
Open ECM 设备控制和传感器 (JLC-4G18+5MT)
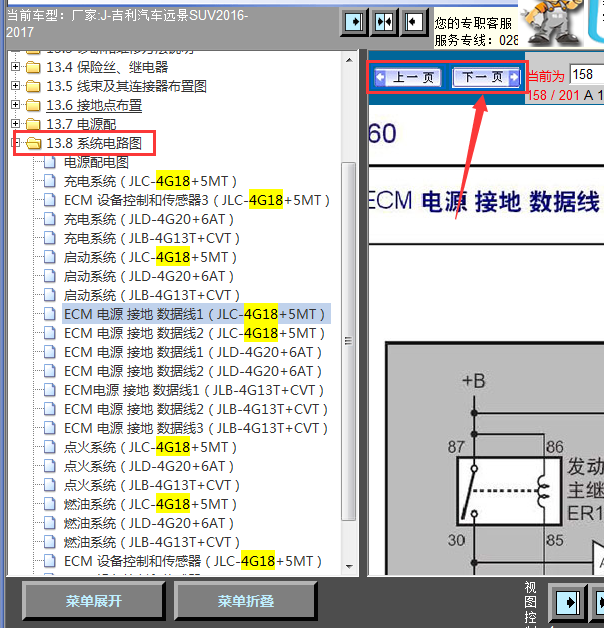tap(193, 561)
